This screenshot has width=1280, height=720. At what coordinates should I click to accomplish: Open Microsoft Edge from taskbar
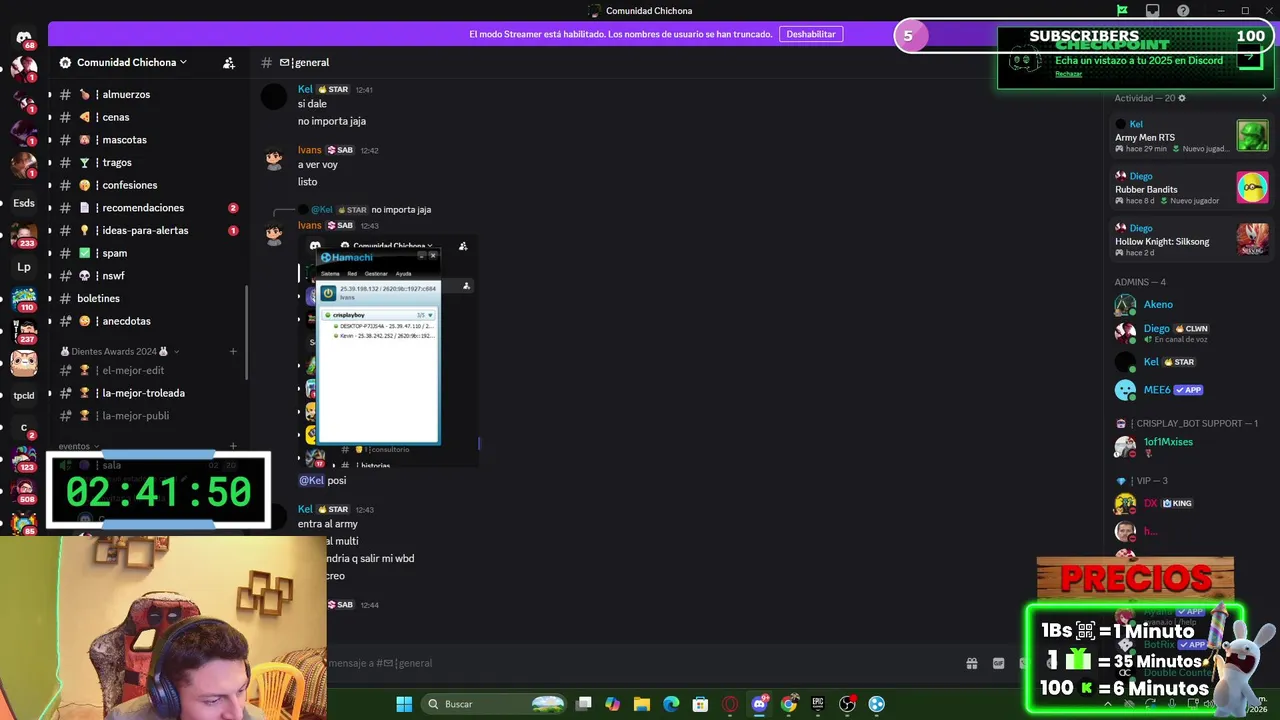(671, 704)
